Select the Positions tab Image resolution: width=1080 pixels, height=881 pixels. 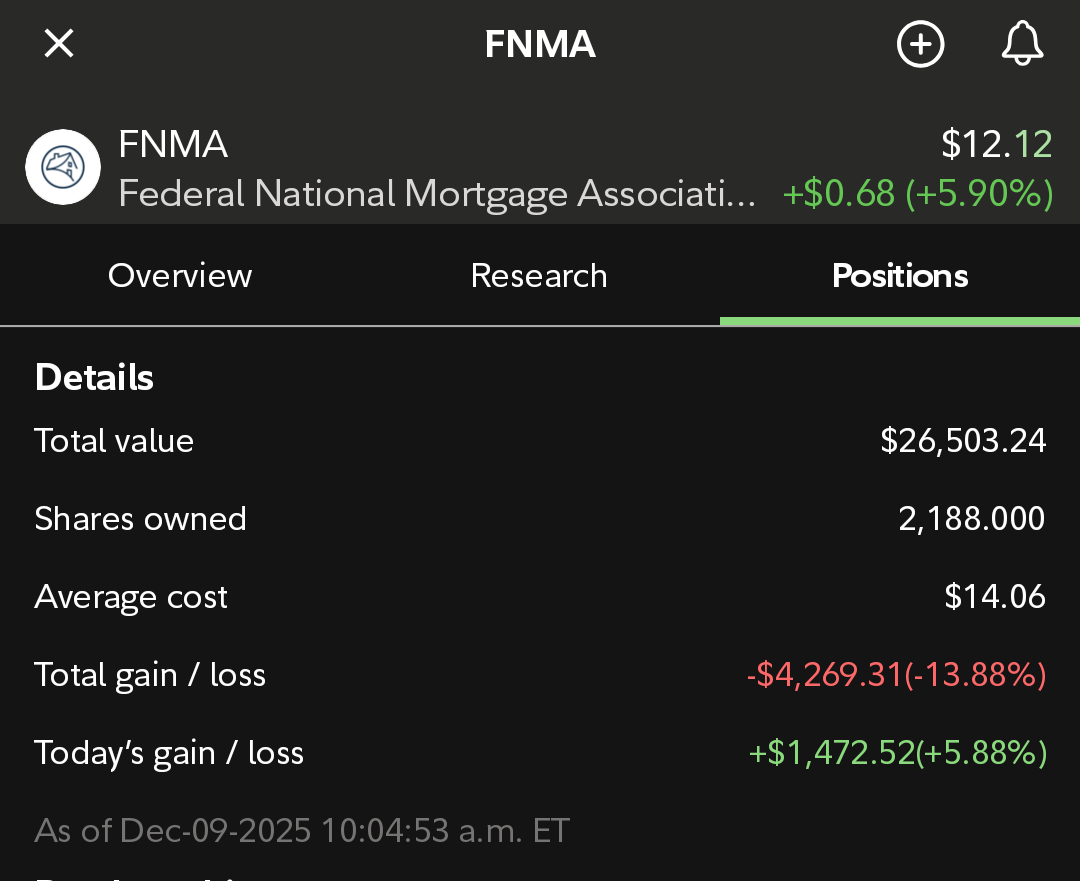point(900,276)
